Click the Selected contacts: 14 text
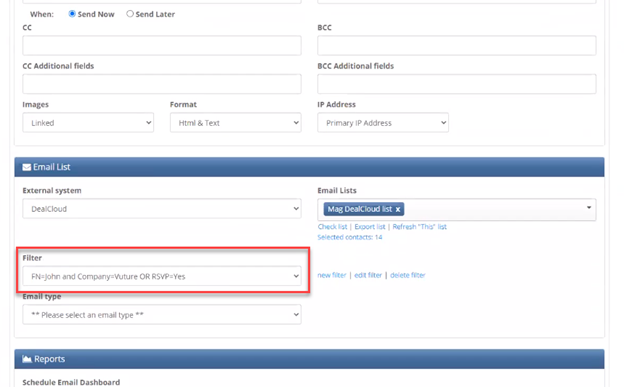Screen dimensions: 624x387 pos(349,237)
